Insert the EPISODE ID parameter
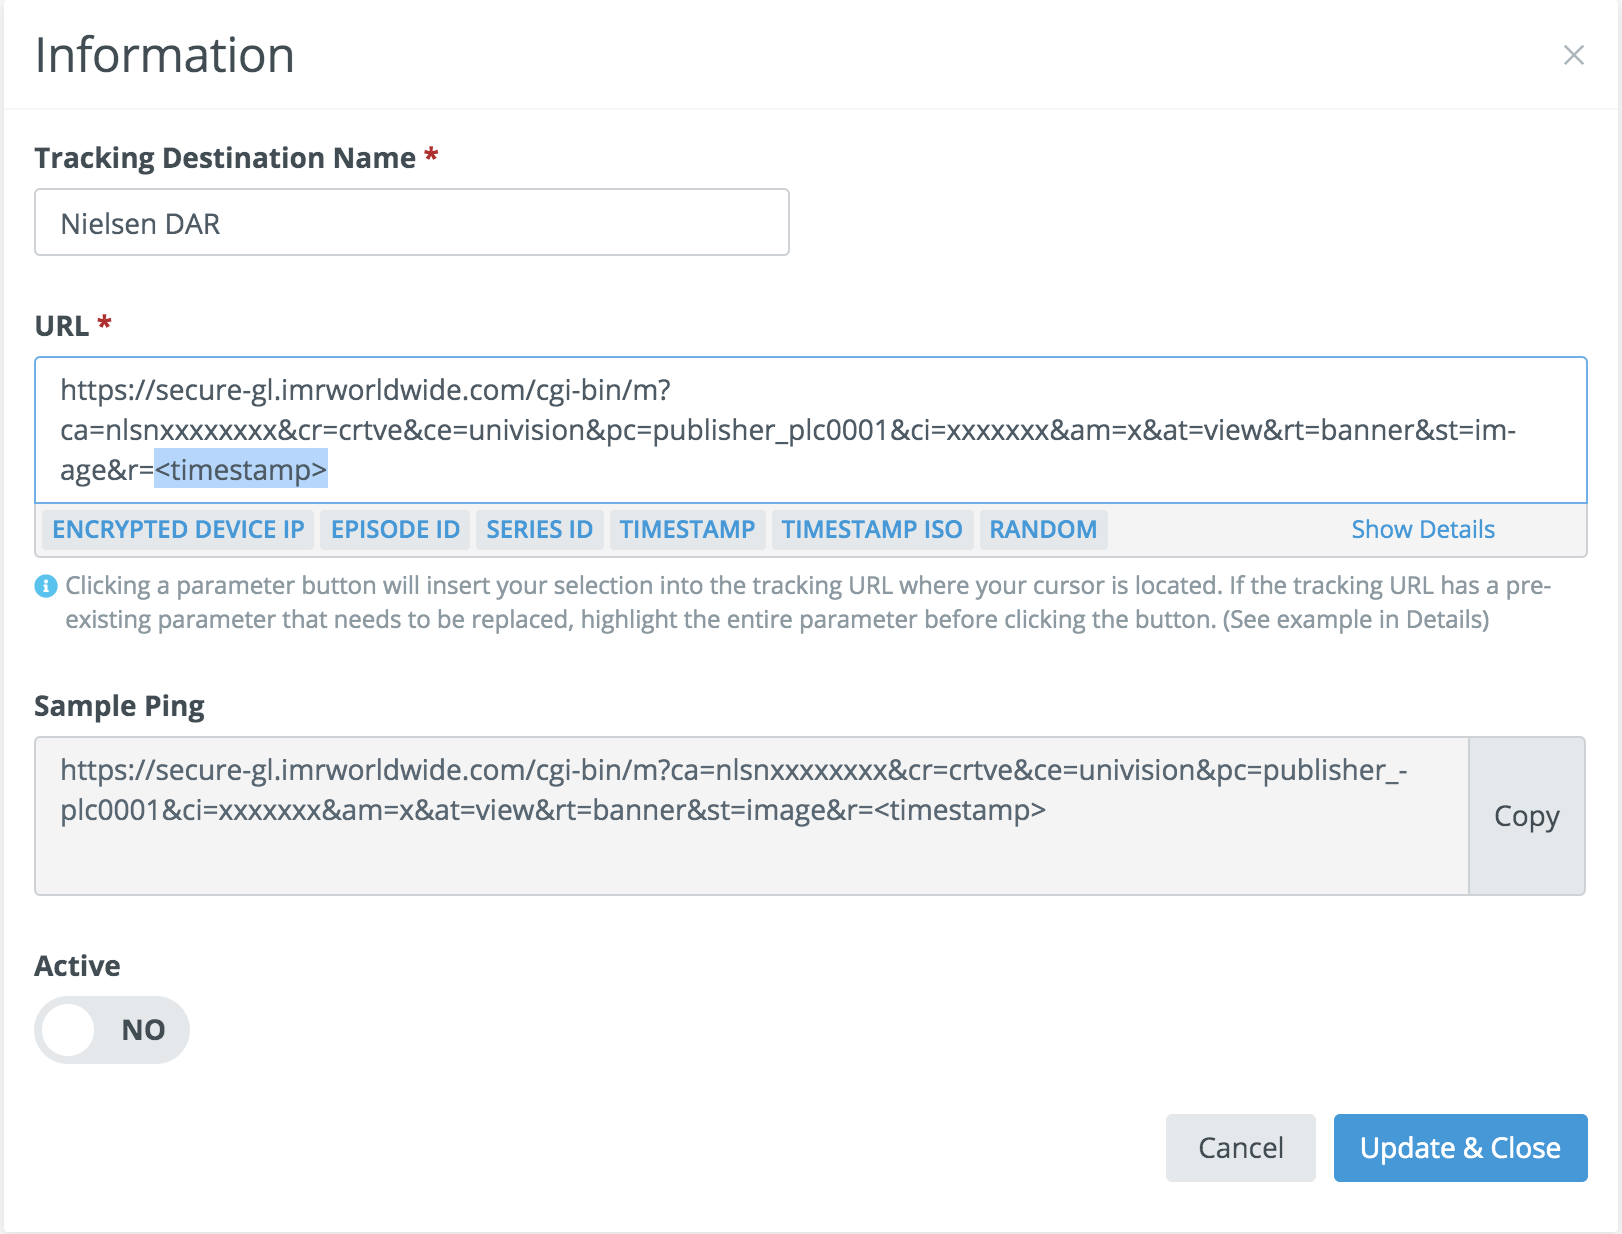Screen dimensions: 1622x1234 click(x=395, y=529)
